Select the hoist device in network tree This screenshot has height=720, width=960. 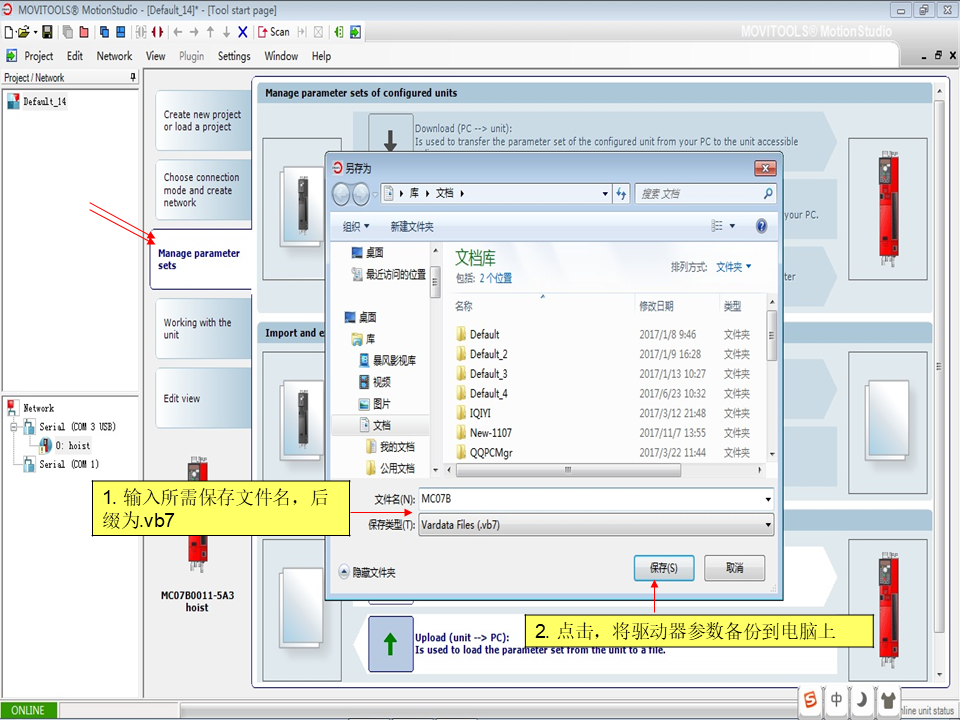coord(72,446)
